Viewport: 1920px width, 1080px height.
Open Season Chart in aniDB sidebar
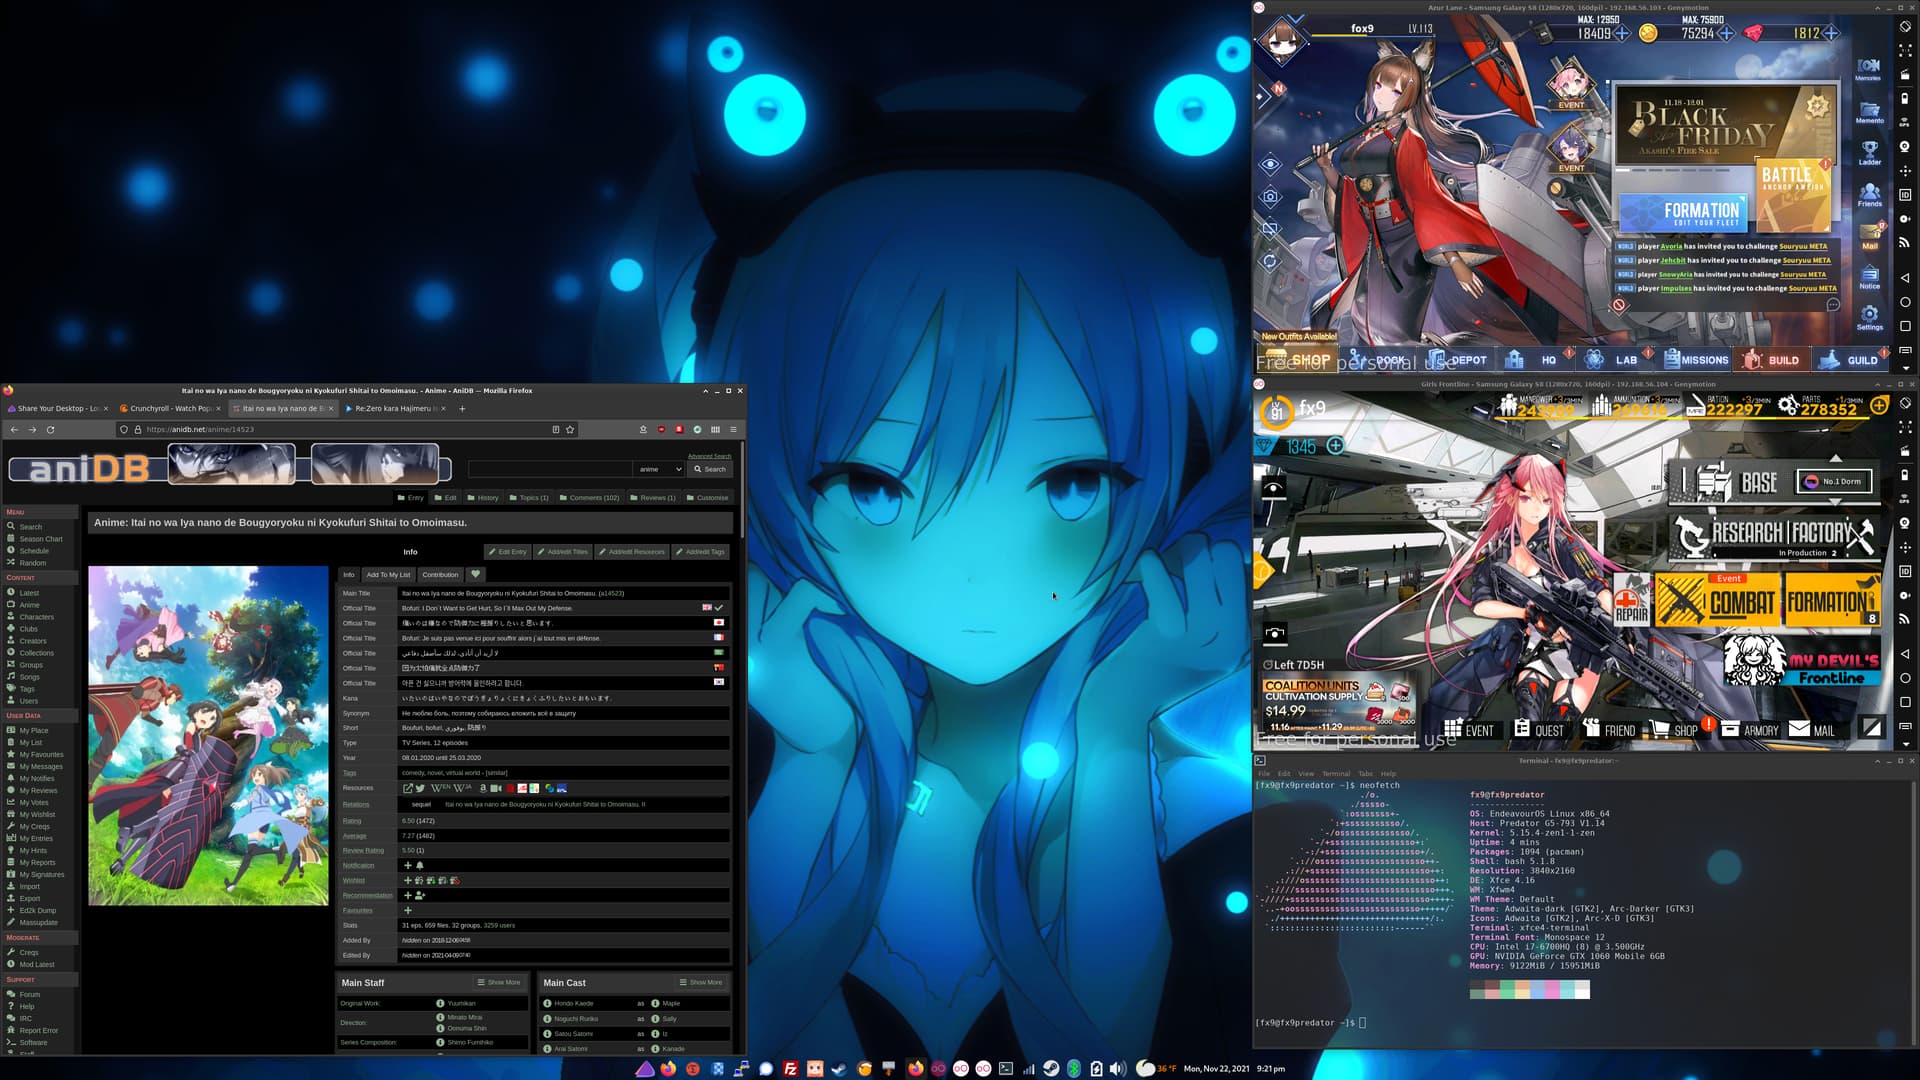(x=40, y=539)
